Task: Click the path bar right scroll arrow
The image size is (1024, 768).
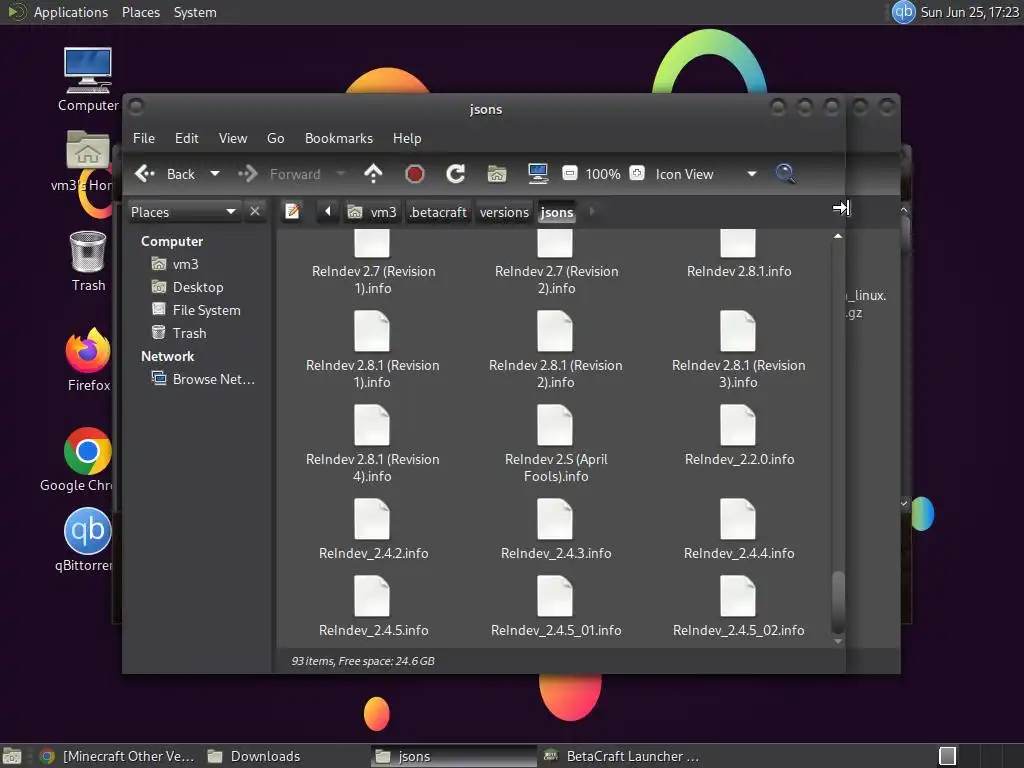Action: point(592,212)
